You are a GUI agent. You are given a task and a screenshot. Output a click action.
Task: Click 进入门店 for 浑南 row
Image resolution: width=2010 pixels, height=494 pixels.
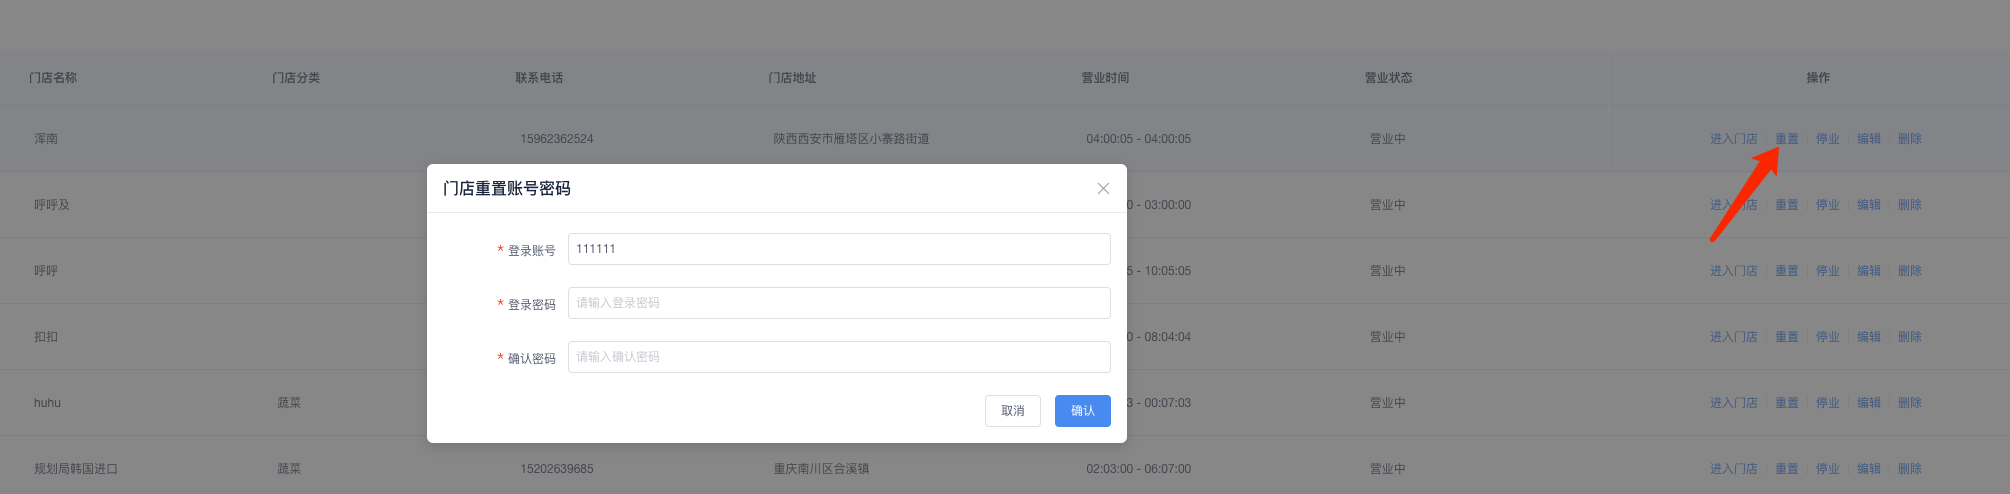pos(1733,139)
